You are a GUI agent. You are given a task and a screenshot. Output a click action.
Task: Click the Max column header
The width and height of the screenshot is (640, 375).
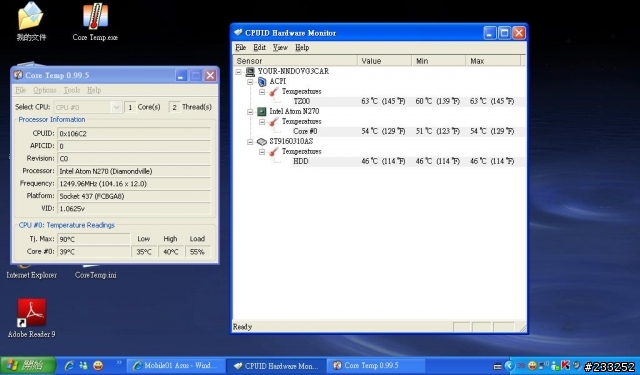click(493, 61)
